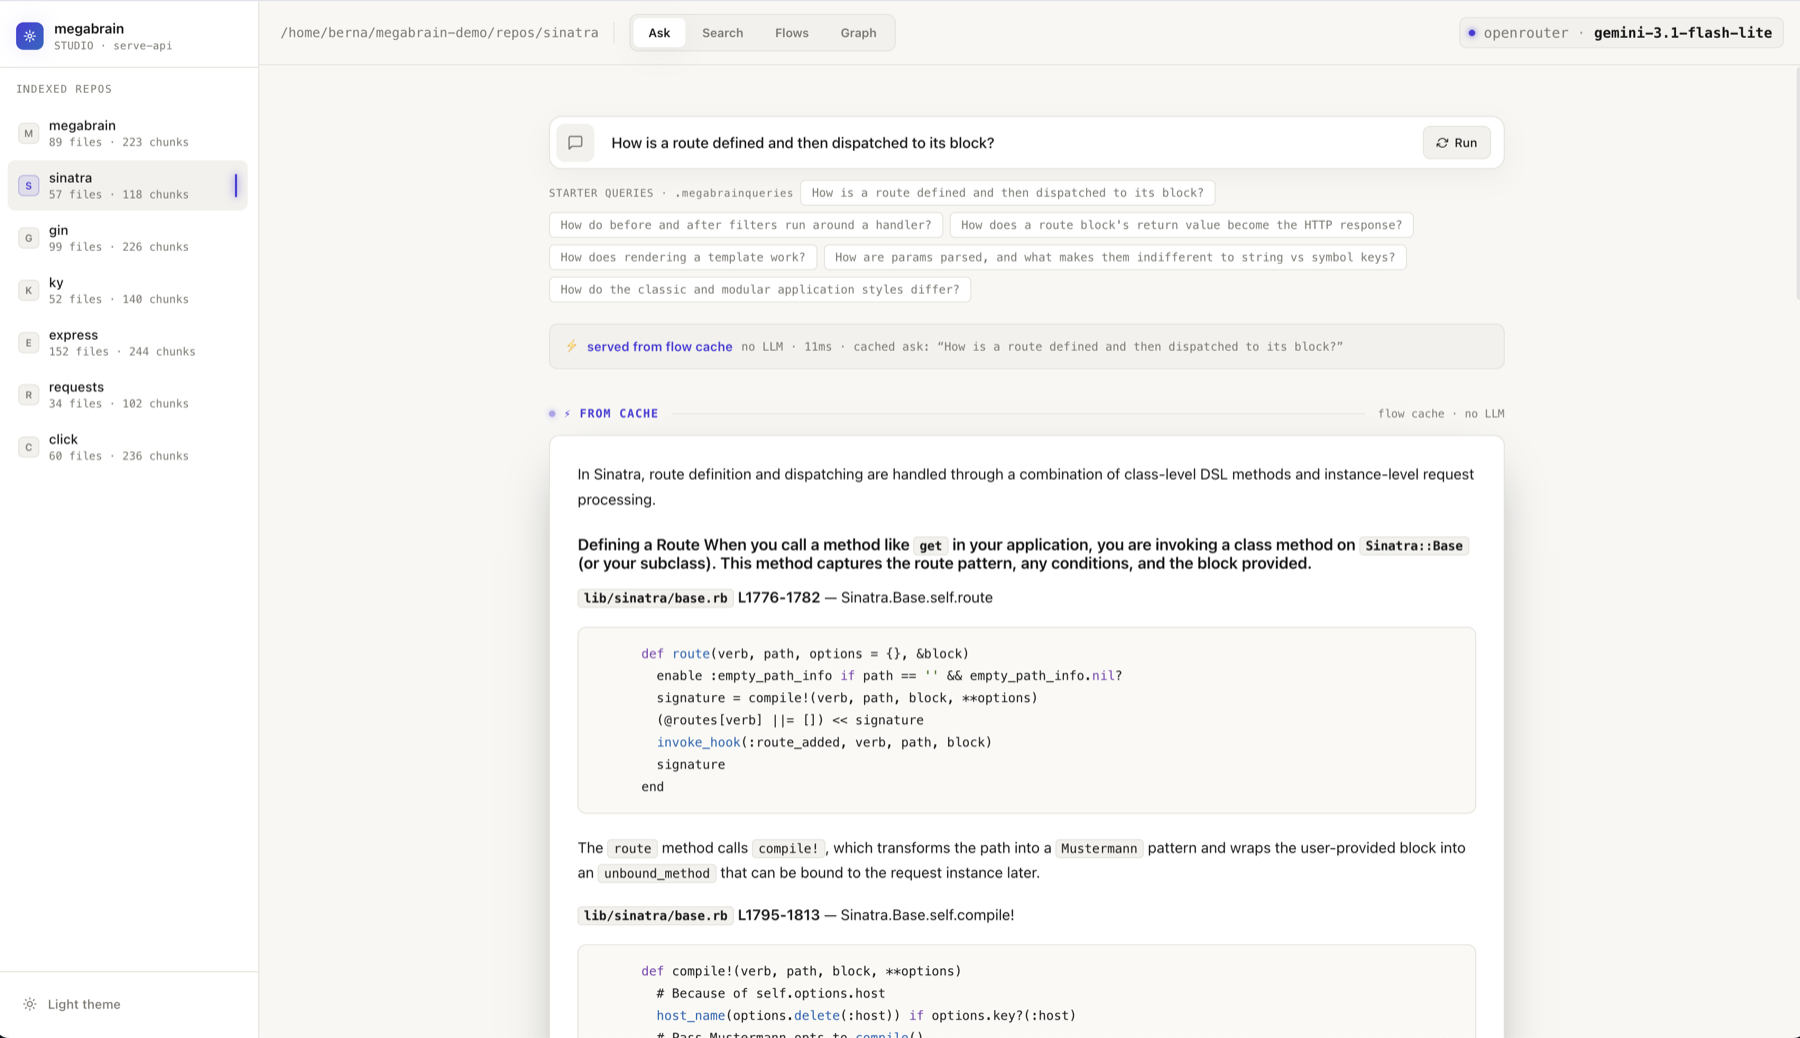Pick starter query about before and after filters
1800x1038 pixels.
tap(746, 225)
